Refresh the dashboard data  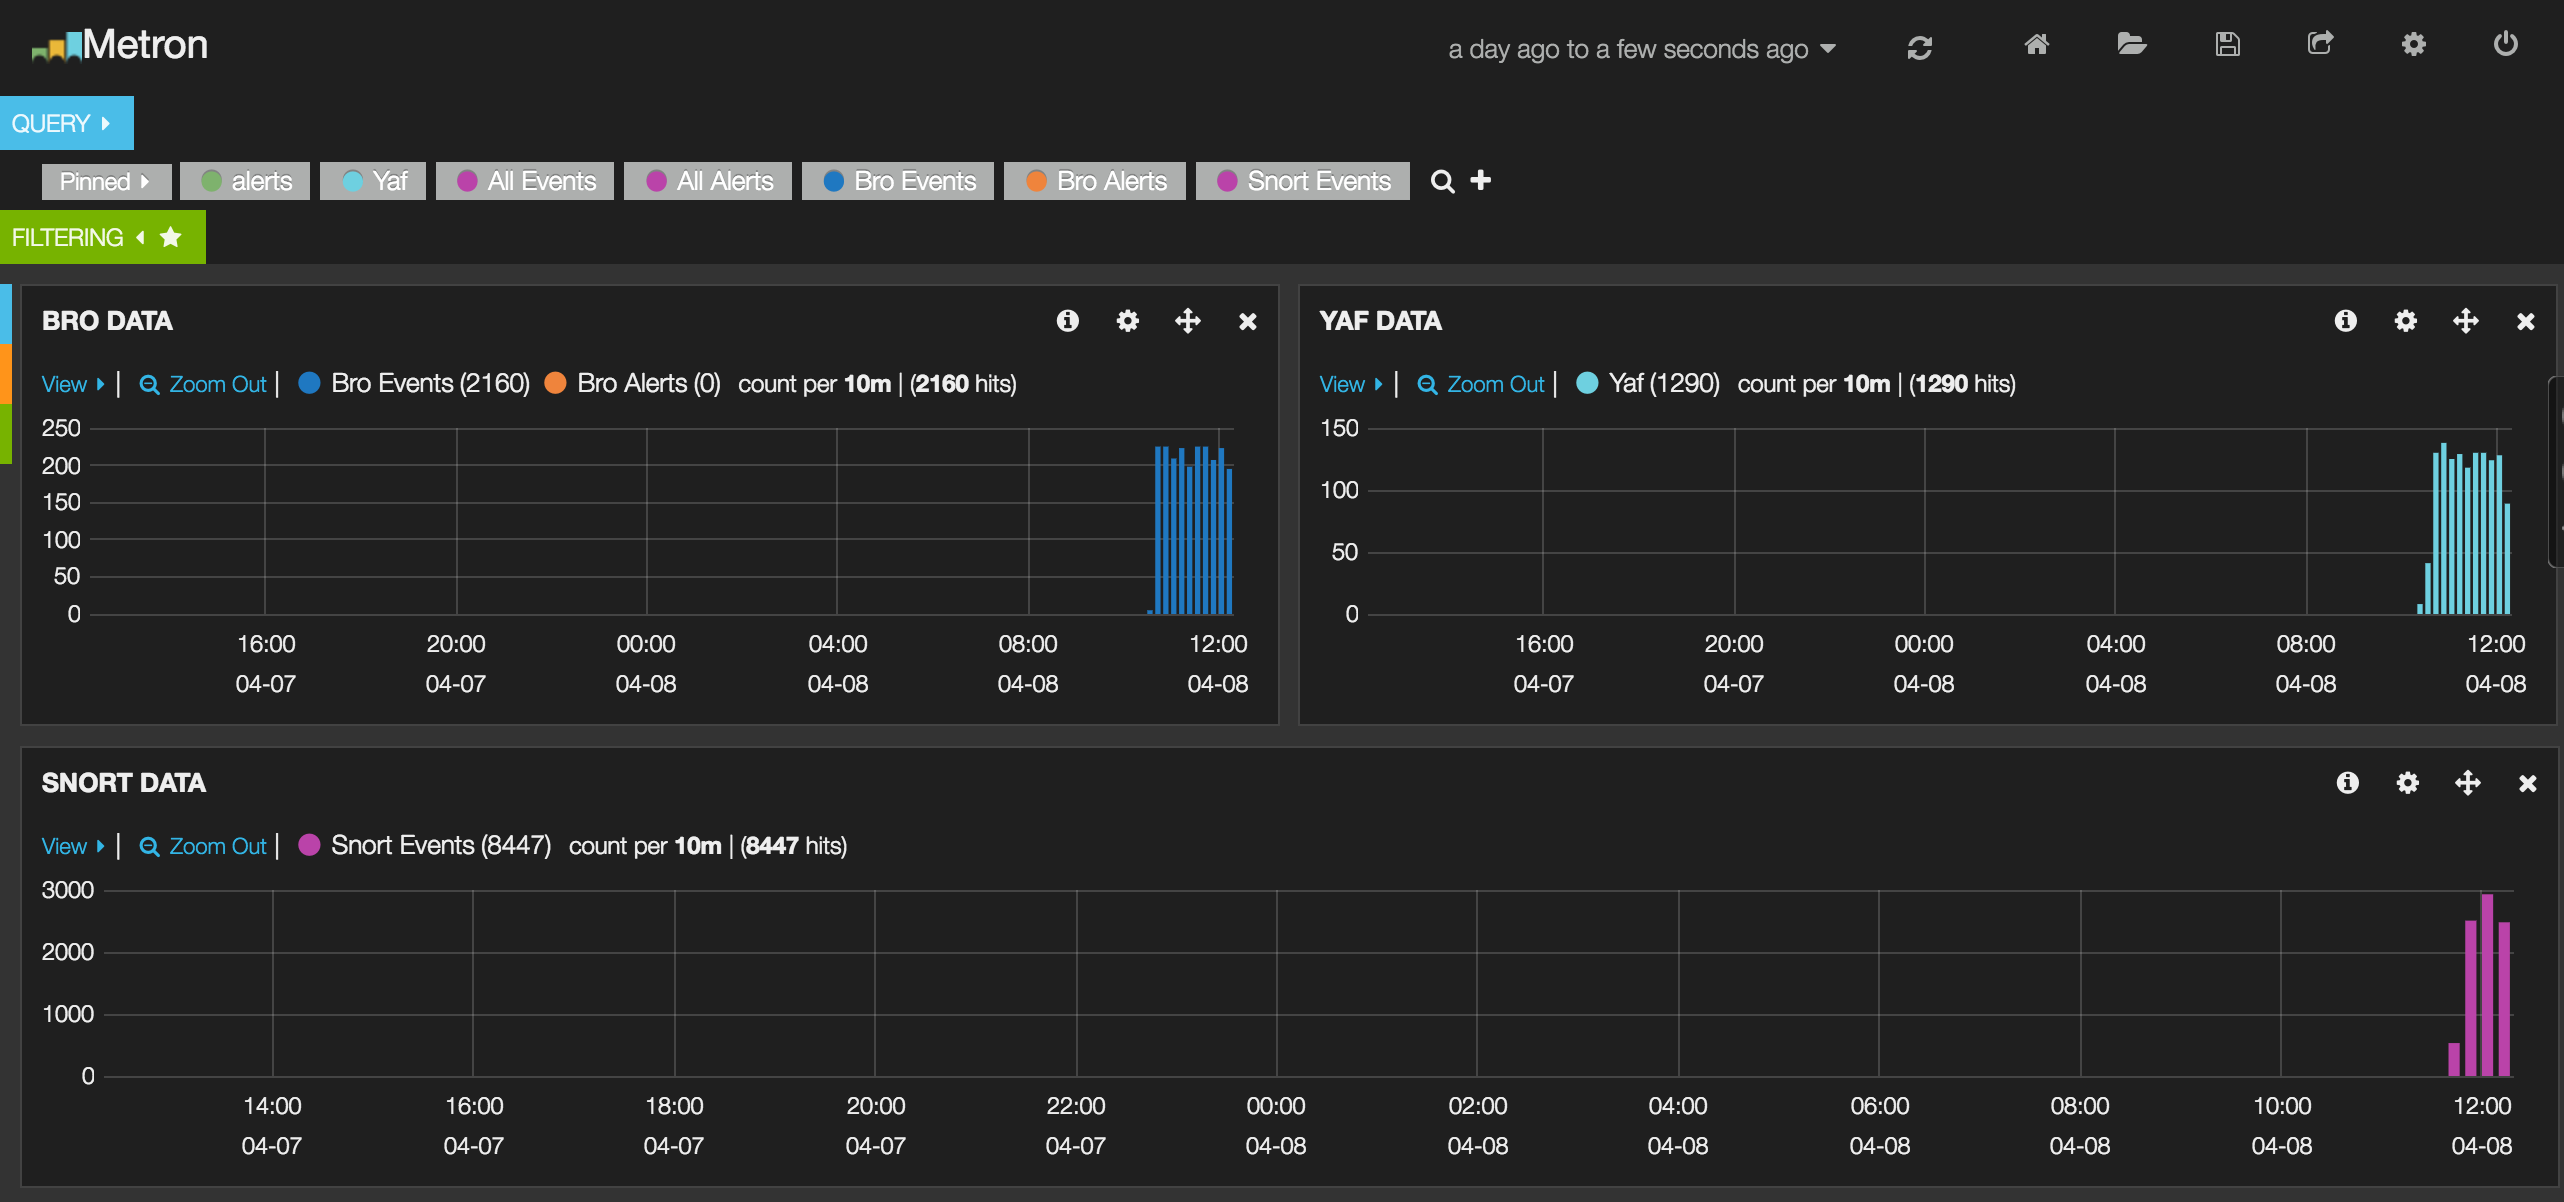1920,46
